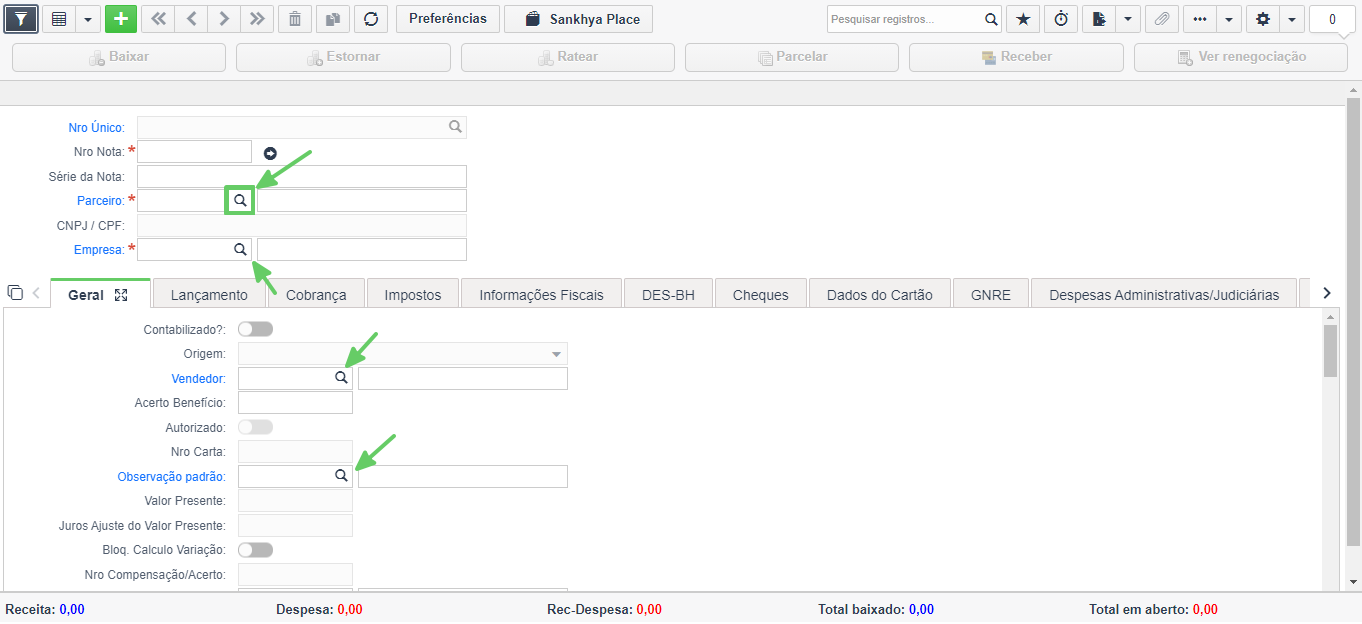Click the Receber button
Viewport: 1362px width, 624px height.
[1016, 57]
